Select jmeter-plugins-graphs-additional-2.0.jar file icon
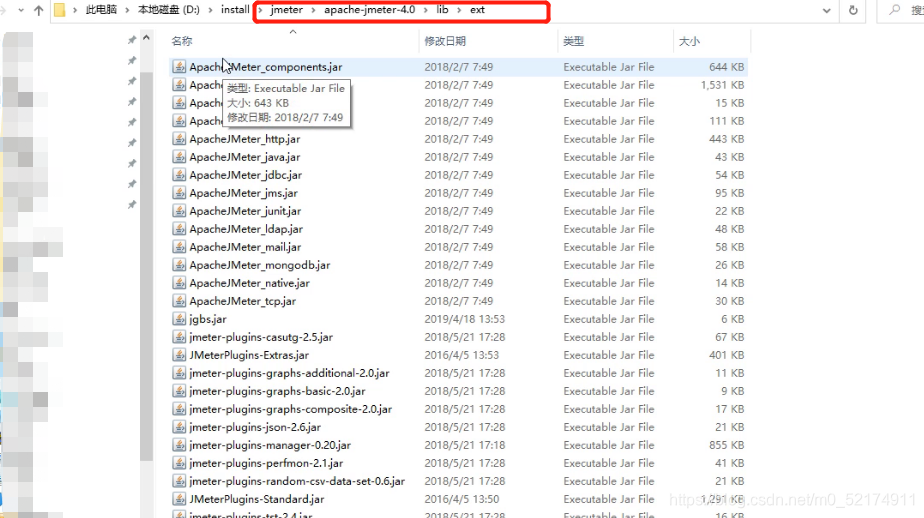 [179, 373]
